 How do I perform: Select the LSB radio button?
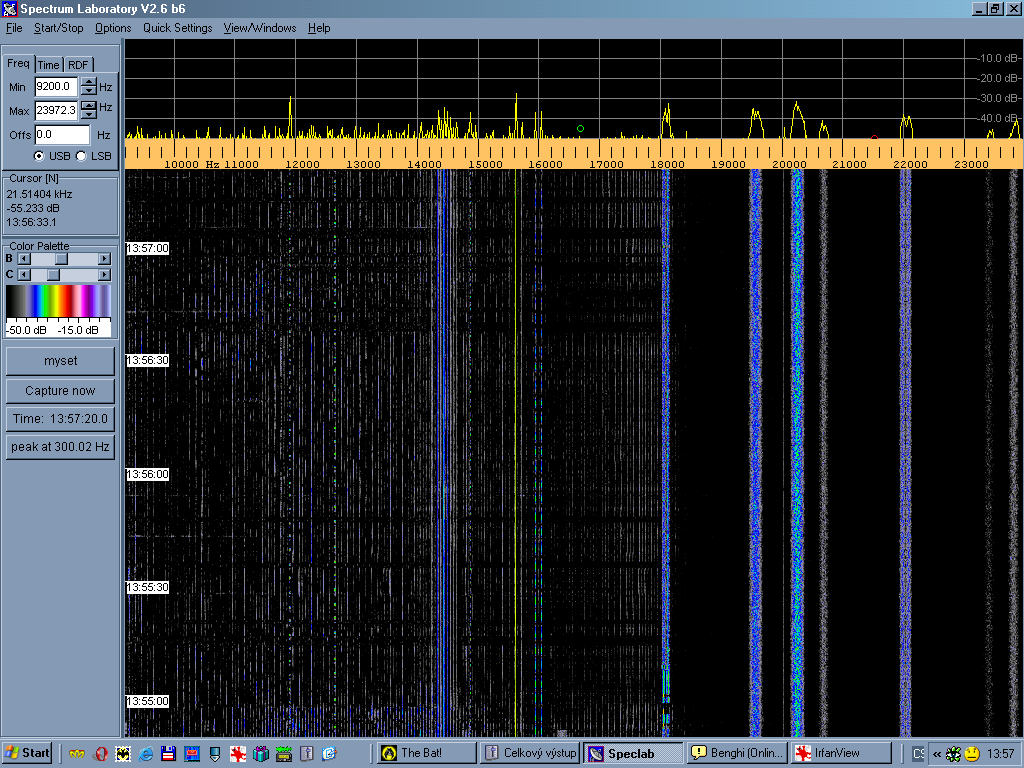(x=81, y=156)
